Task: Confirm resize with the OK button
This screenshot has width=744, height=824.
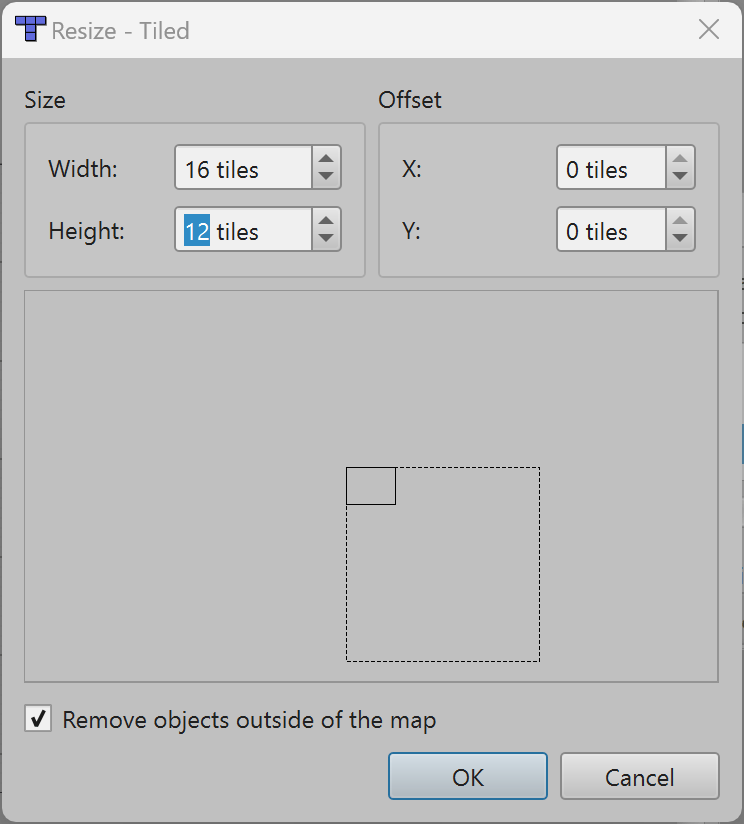Action: pos(468,776)
